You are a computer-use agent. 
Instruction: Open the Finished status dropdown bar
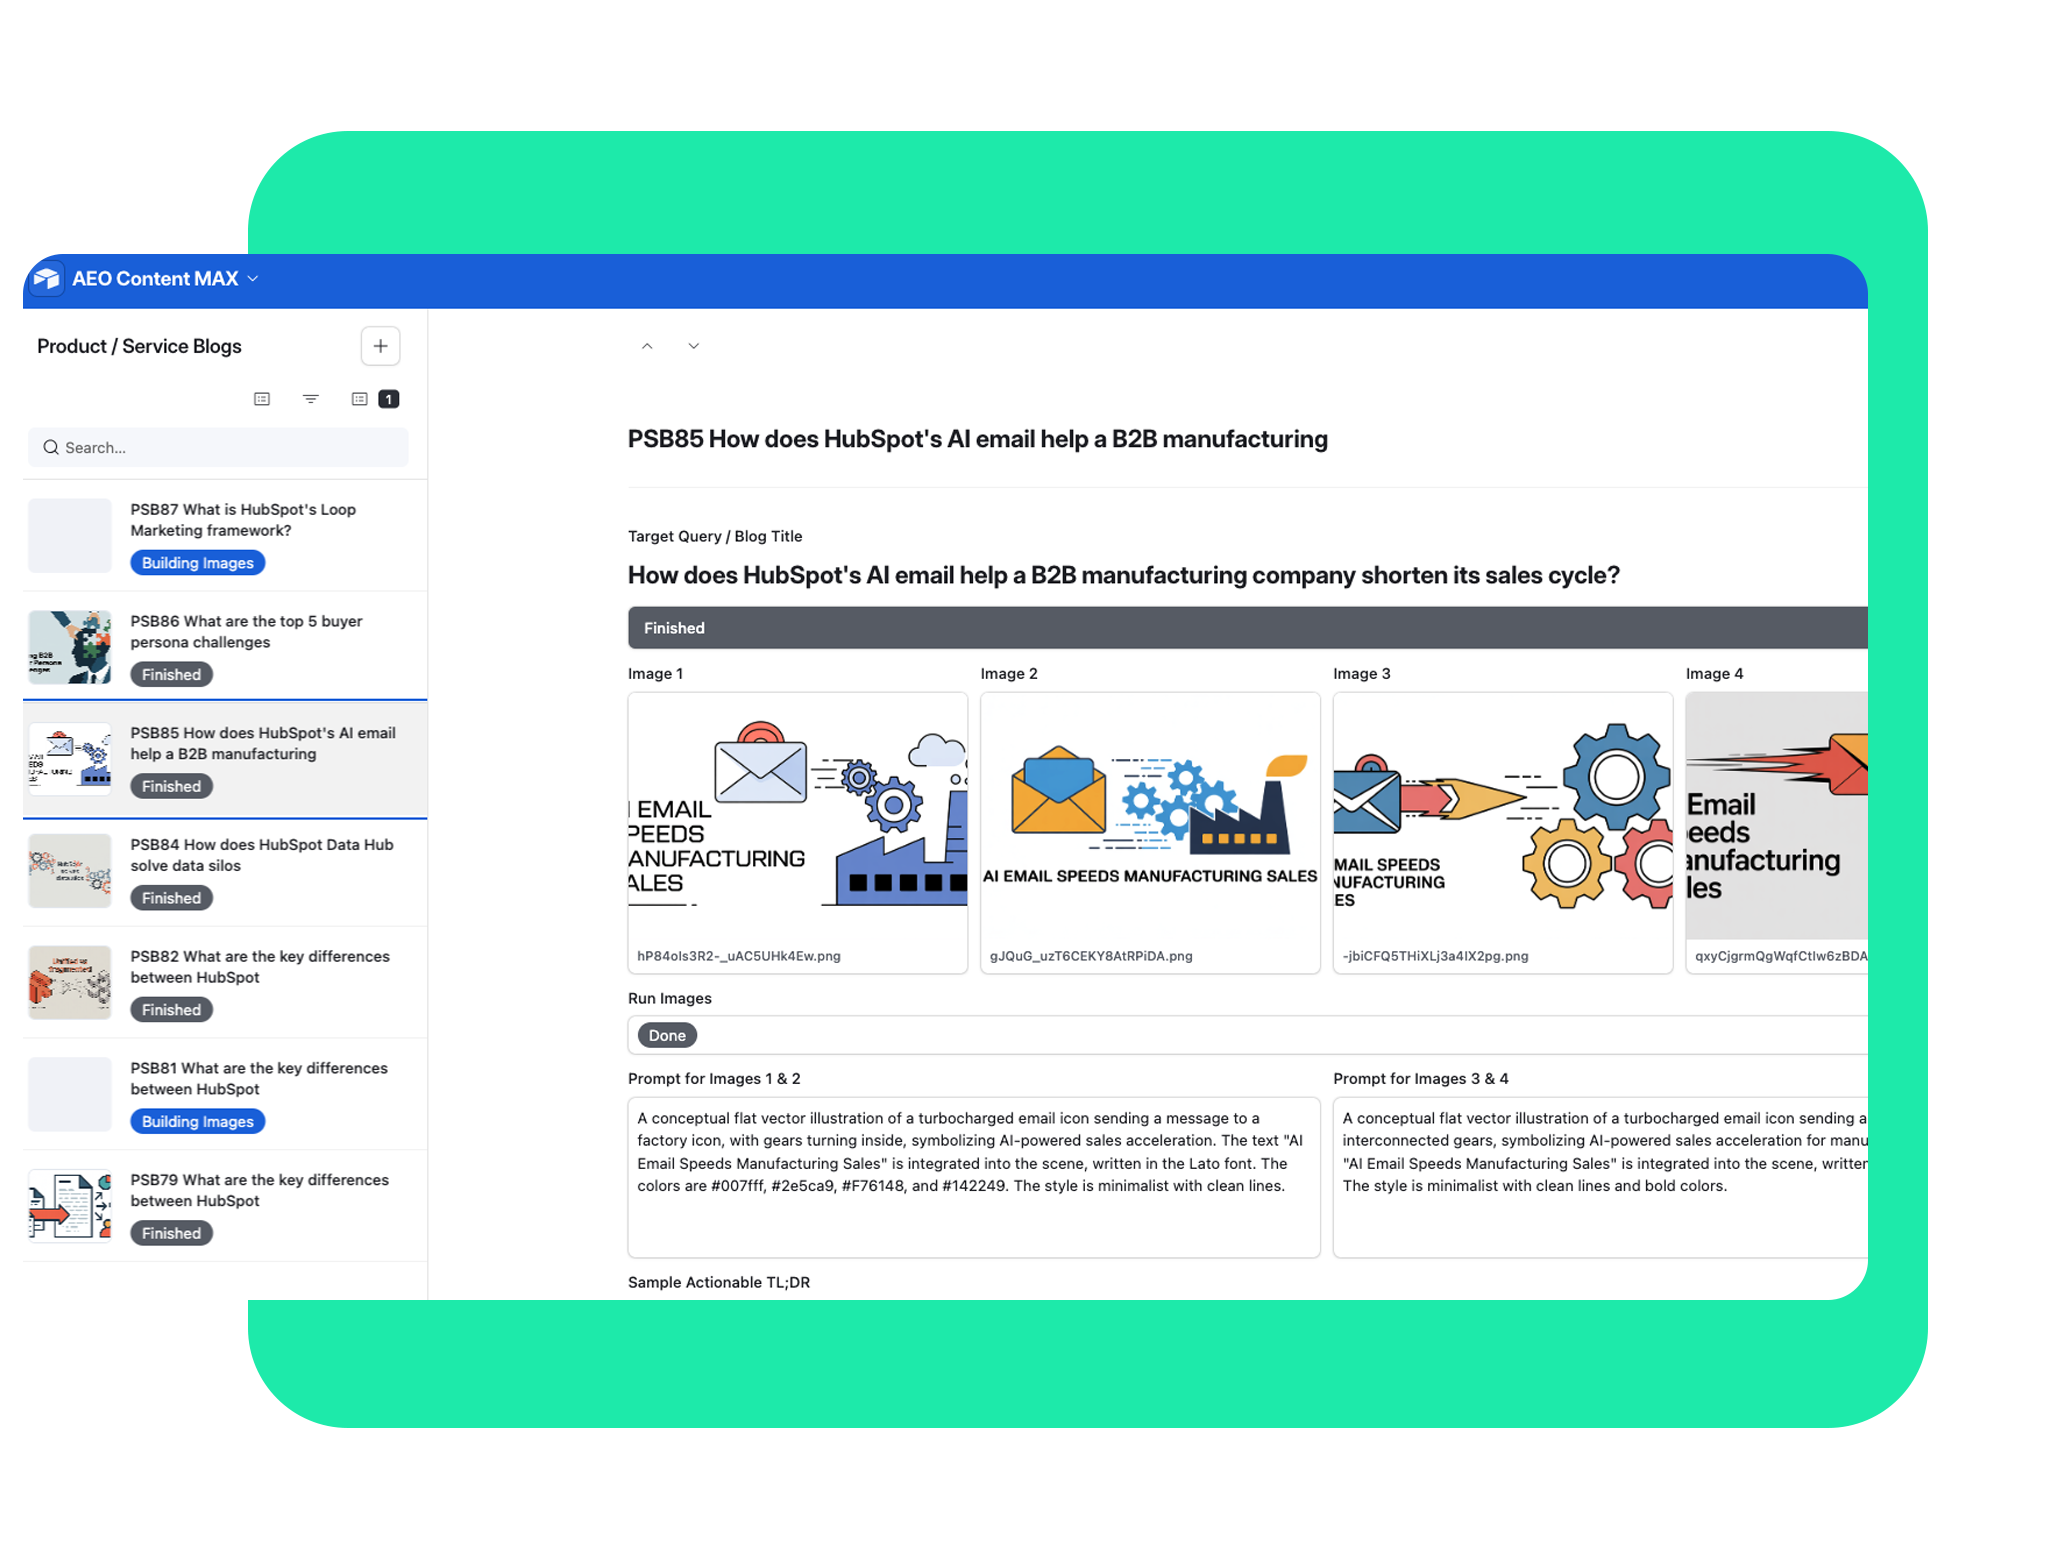(x=1245, y=628)
